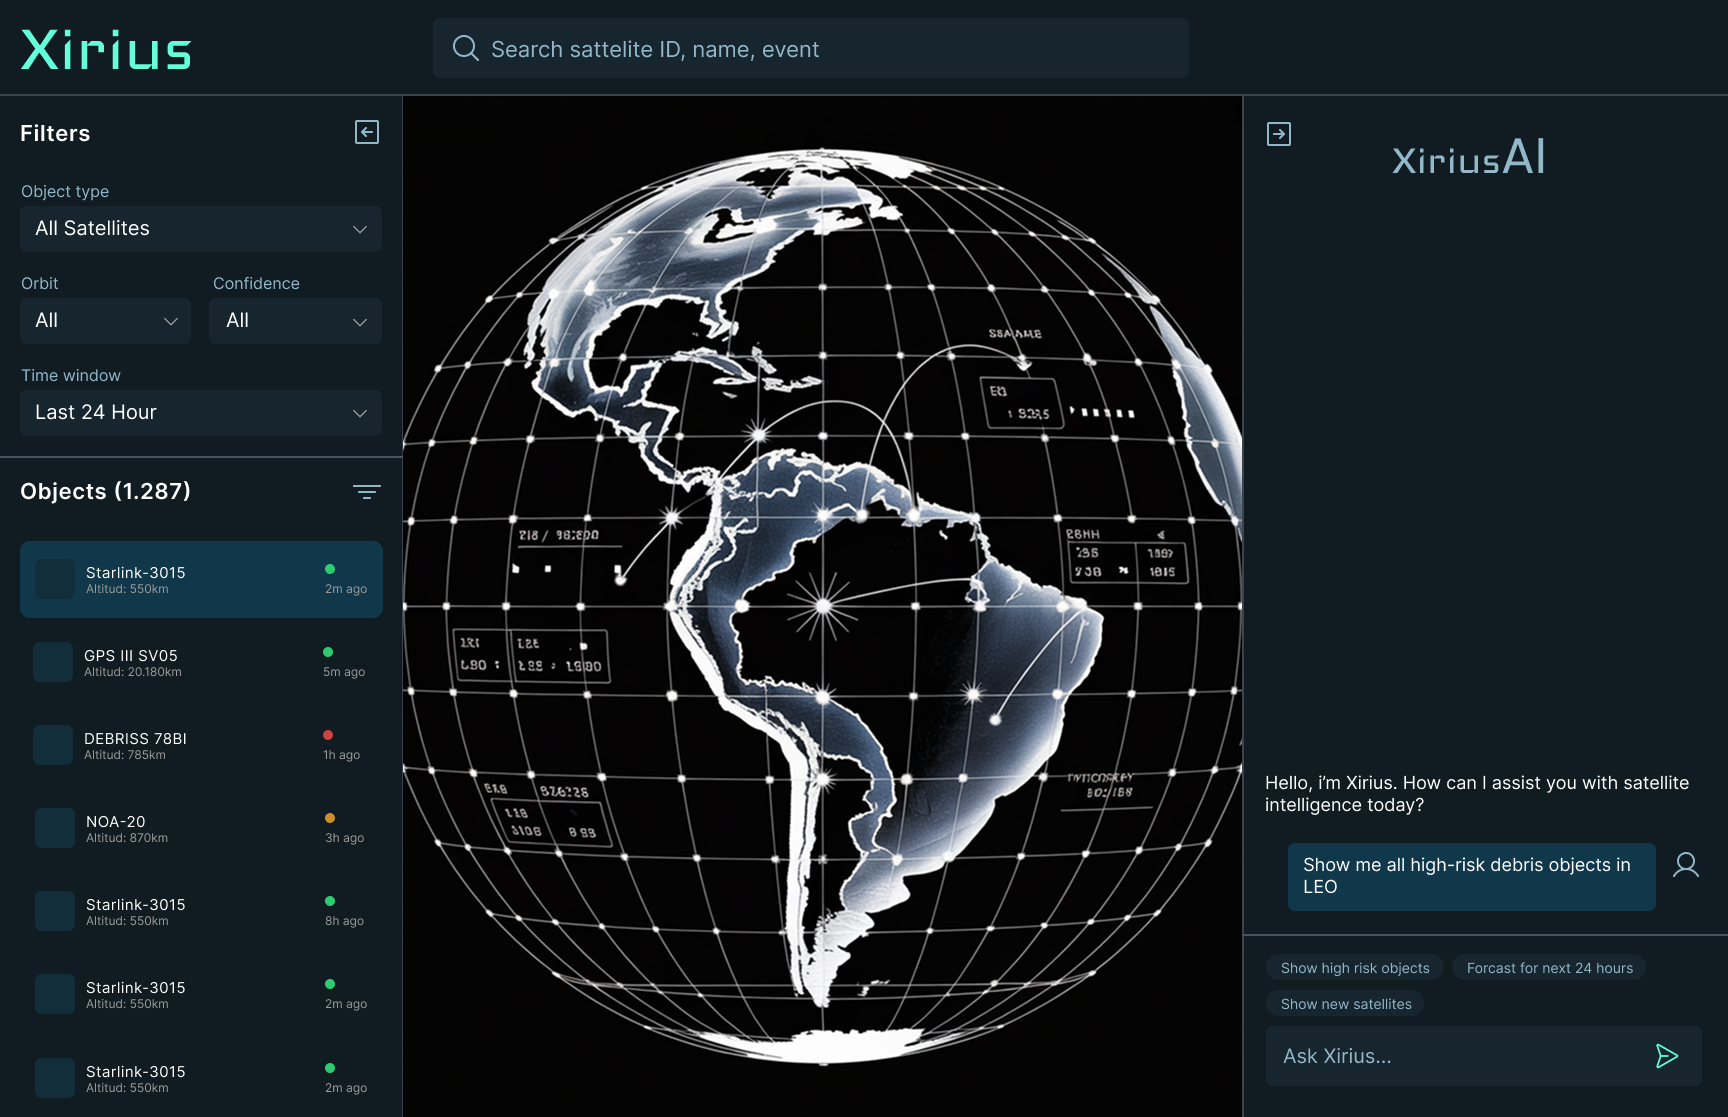This screenshot has height=1117, width=1728.
Task: Send message with the paper plane icon
Action: tap(1666, 1056)
